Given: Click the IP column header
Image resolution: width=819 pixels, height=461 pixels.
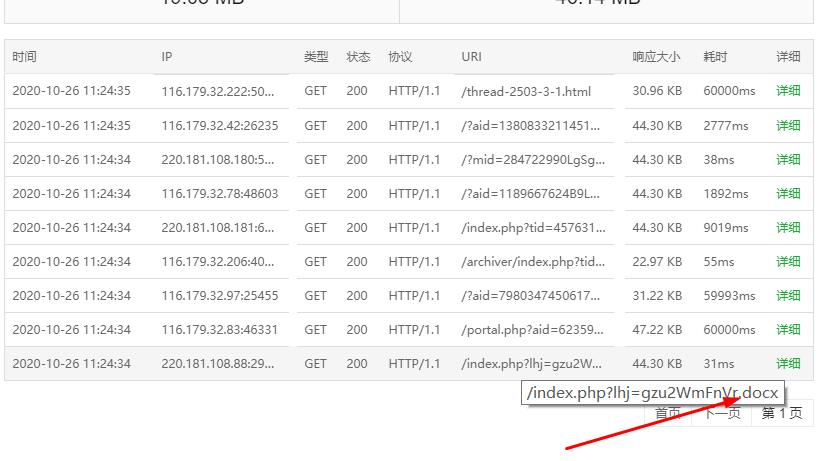Looking at the screenshot, I should (167, 56).
